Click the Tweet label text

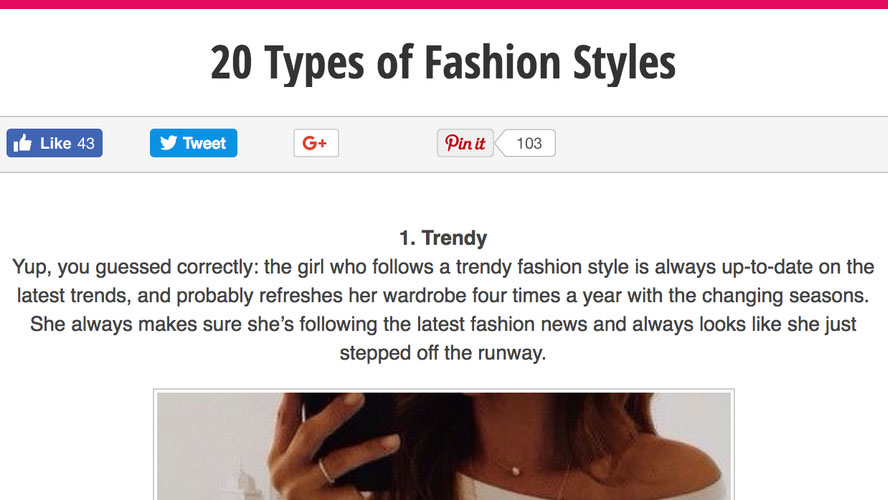pyautogui.click(x=204, y=143)
